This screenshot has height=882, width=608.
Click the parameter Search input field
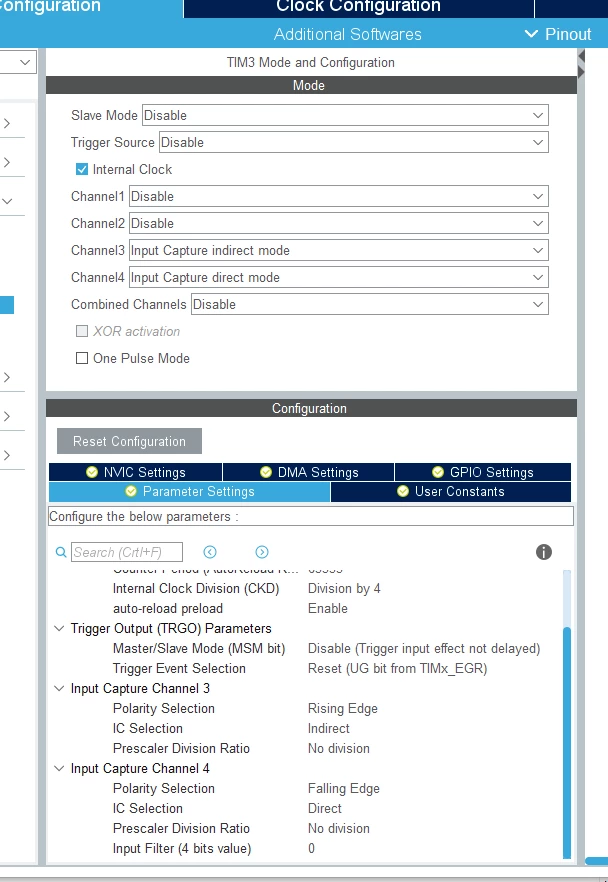coord(127,552)
